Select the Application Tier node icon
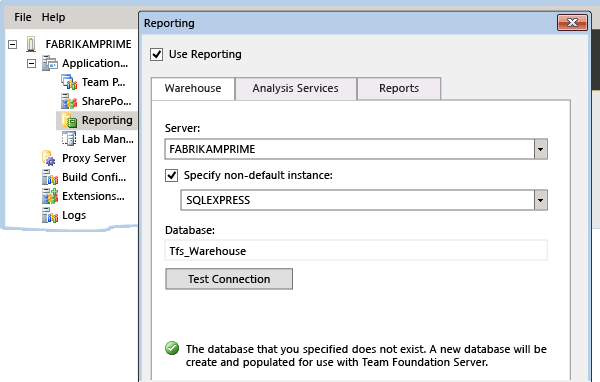The image size is (600, 382). click(50, 63)
